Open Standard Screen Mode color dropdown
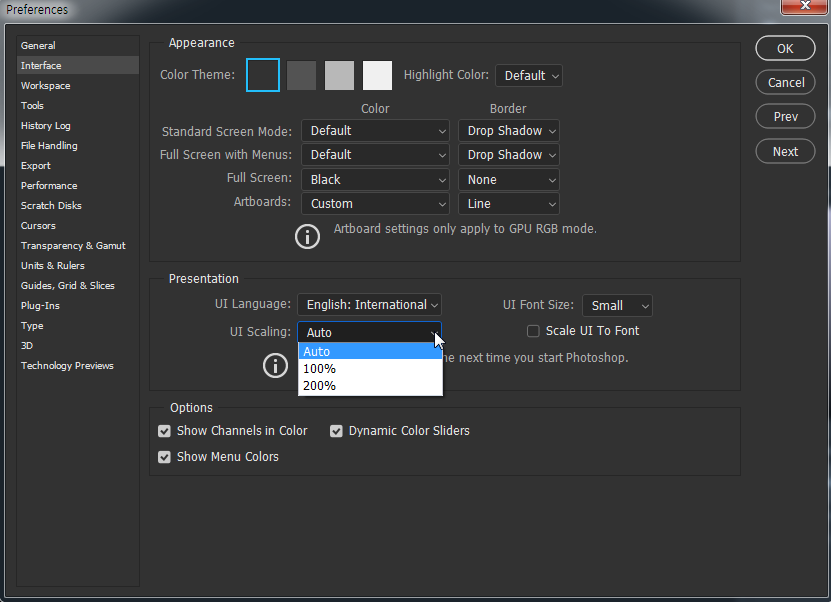Image resolution: width=831 pixels, height=602 pixels. (x=375, y=131)
